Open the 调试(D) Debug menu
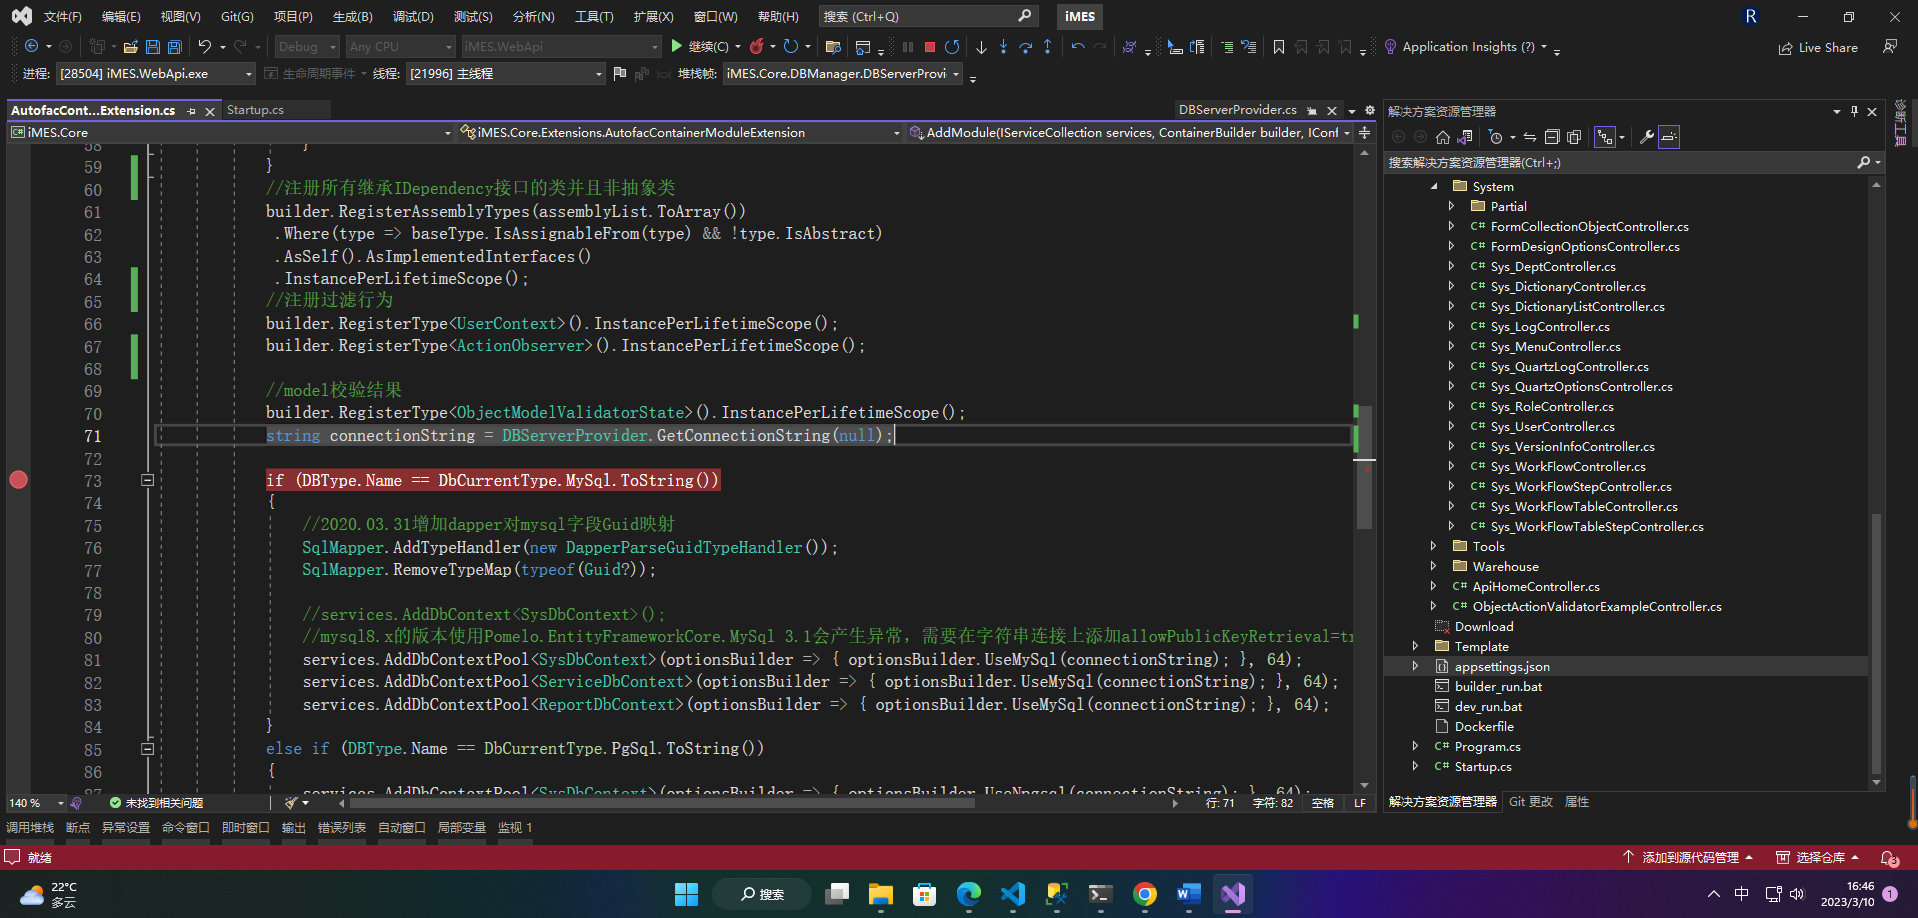1918x918 pixels. (412, 17)
